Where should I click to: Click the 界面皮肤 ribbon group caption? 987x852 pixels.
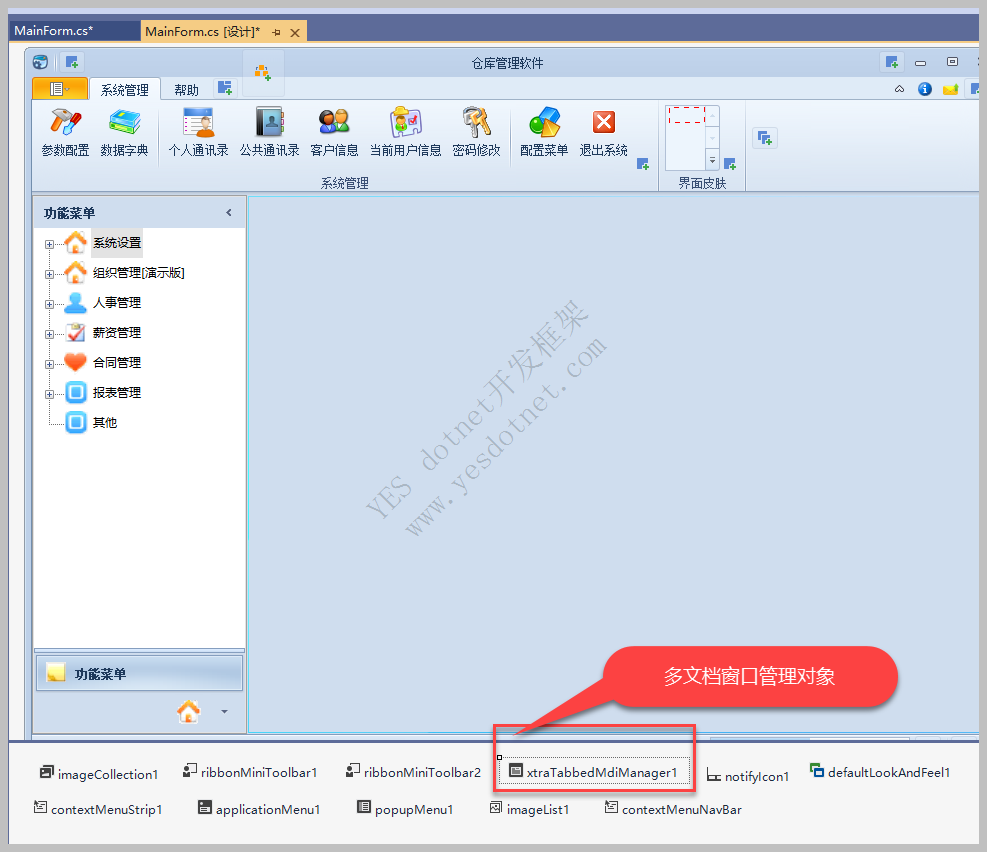click(702, 183)
